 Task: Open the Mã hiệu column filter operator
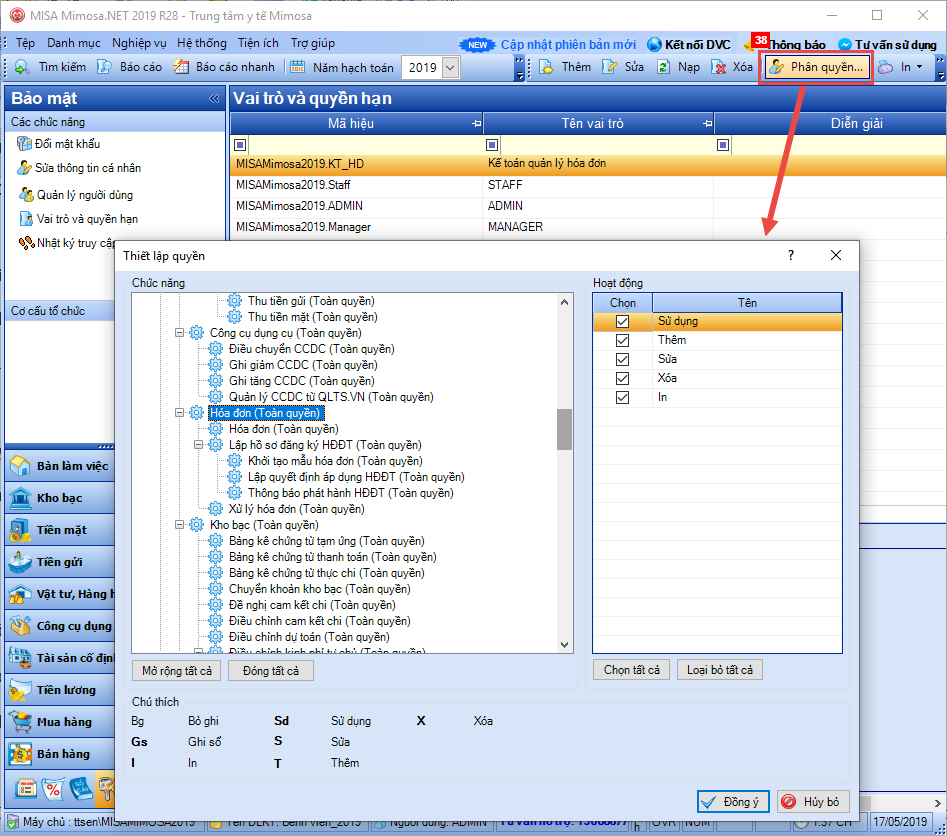(240, 144)
